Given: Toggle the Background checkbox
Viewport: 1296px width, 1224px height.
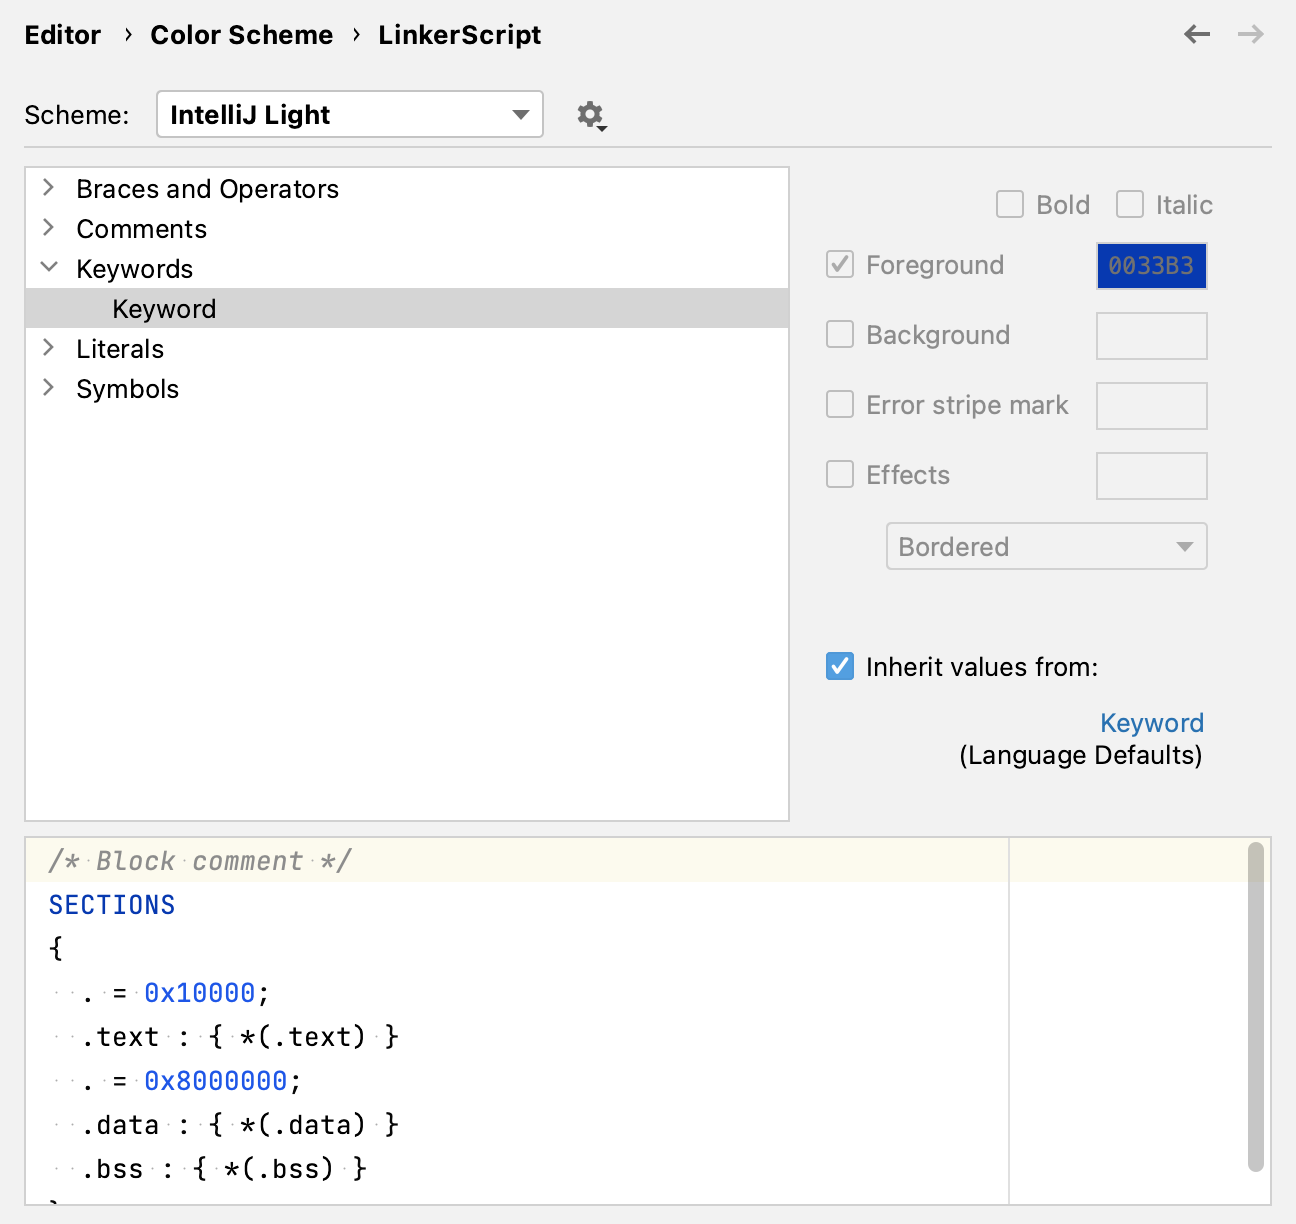Looking at the screenshot, I should coord(839,334).
